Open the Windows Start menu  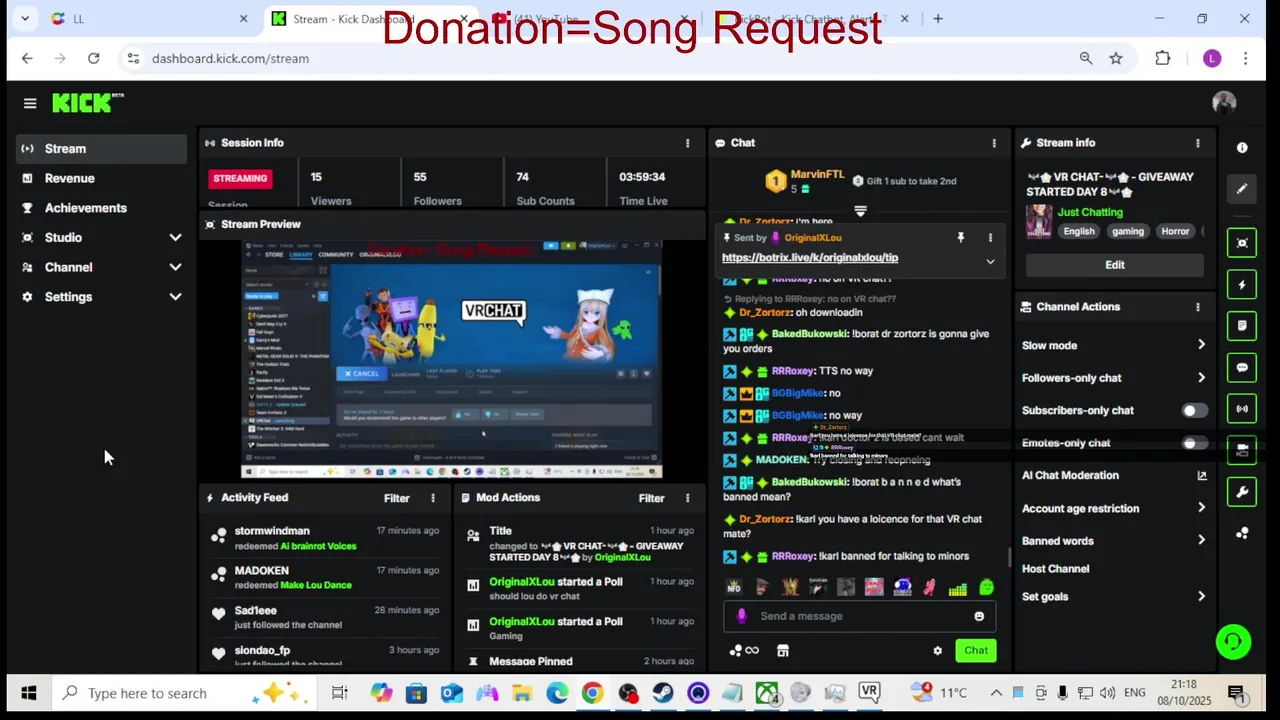tap(28, 693)
